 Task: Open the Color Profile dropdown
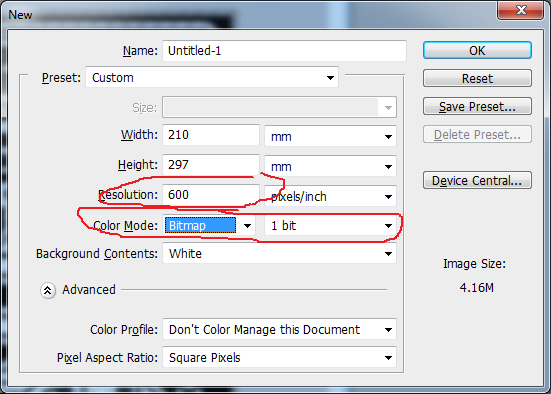[x=279, y=329]
